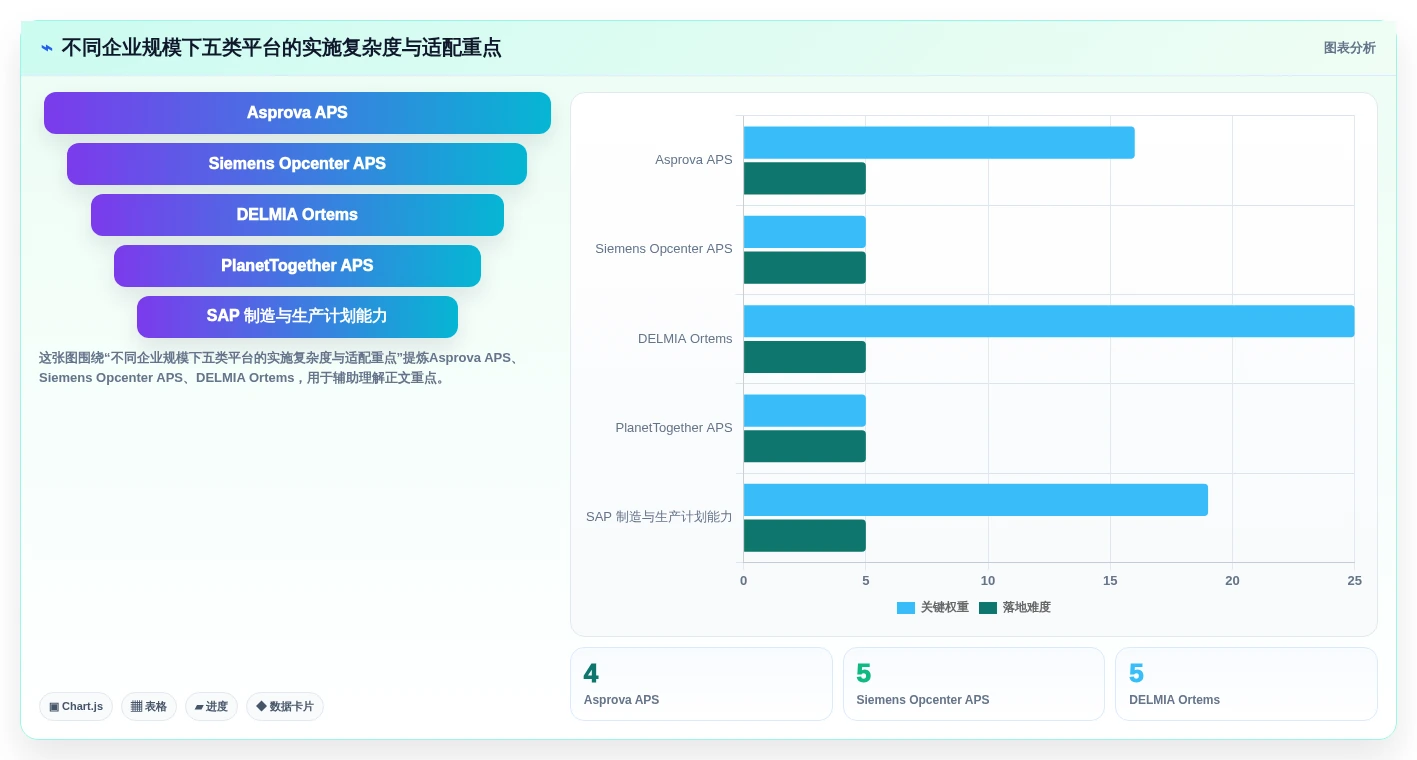
Task: Click the x-axis tick value 15
Action: tap(1110, 581)
